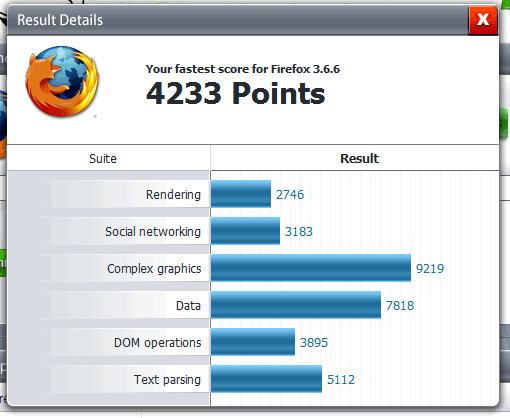Click the Complex graphics result bar

click(x=311, y=268)
